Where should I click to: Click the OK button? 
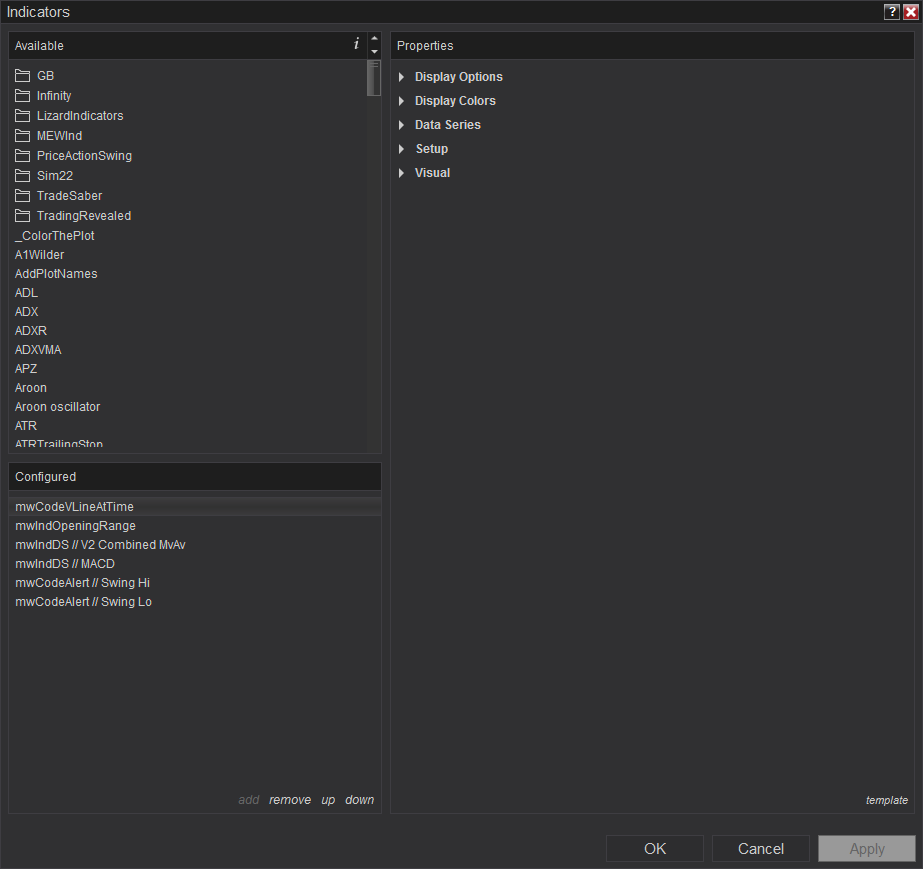pyautogui.click(x=655, y=848)
